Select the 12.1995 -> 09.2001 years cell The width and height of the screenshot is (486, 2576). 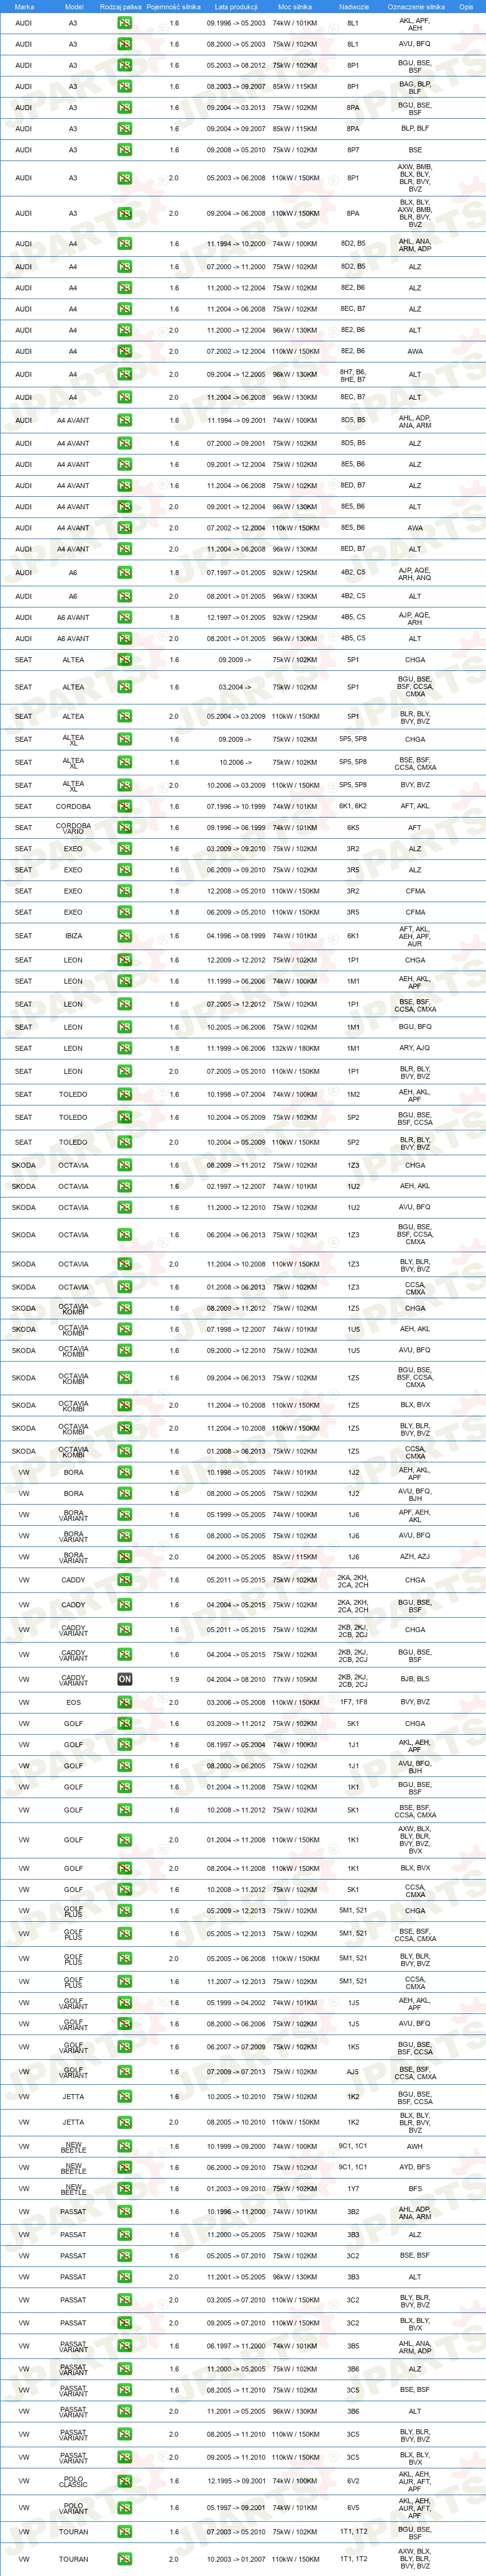click(x=236, y=2481)
